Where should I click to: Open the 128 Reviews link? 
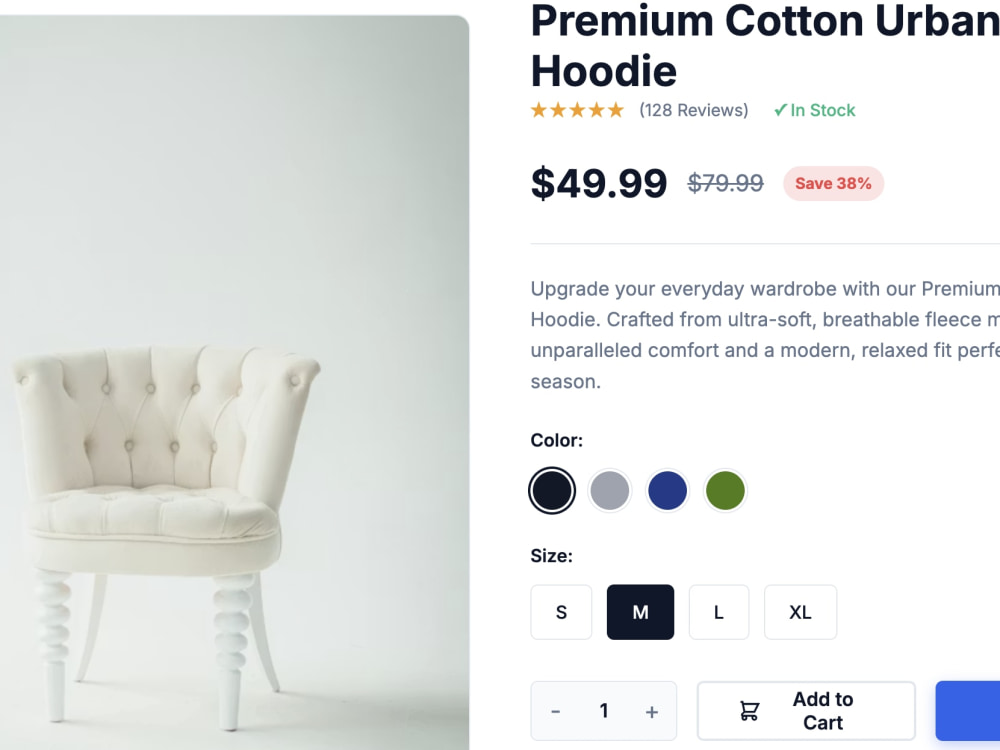click(x=694, y=110)
